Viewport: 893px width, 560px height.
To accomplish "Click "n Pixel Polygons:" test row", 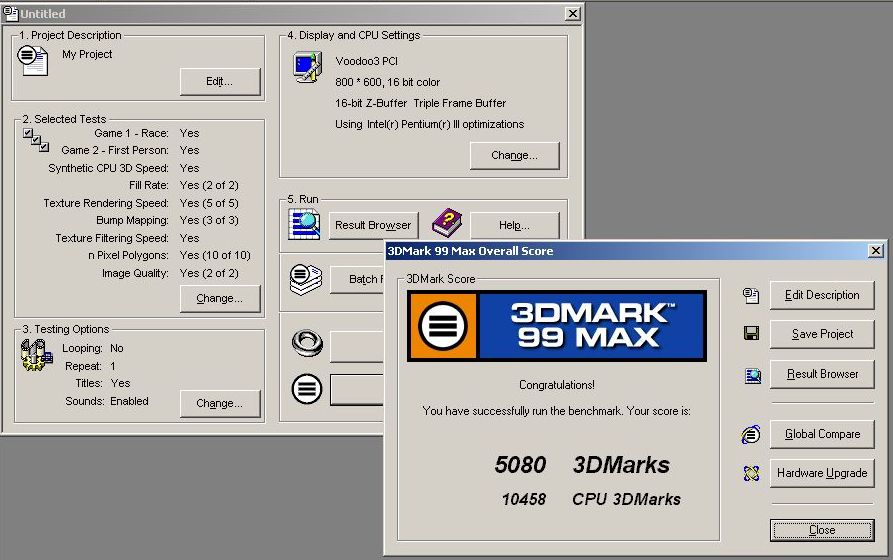I will pyautogui.click(x=169, y=255).
